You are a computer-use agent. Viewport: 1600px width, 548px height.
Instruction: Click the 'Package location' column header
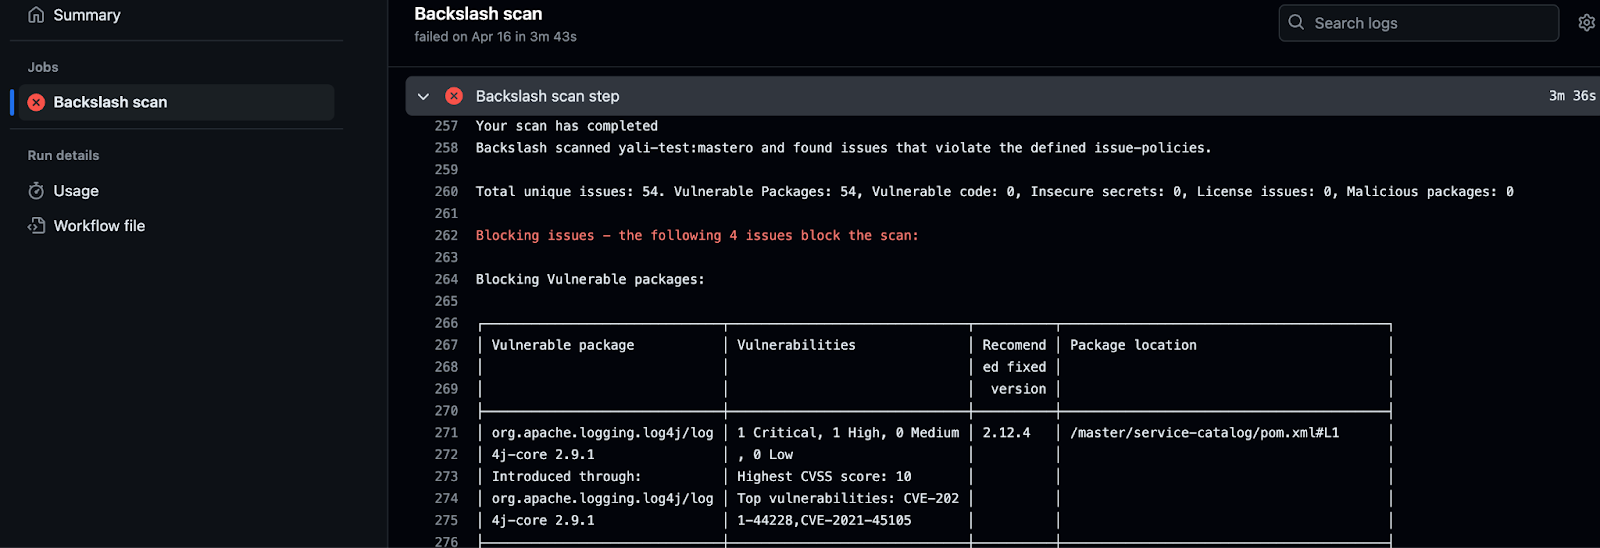pos(1133,345)
